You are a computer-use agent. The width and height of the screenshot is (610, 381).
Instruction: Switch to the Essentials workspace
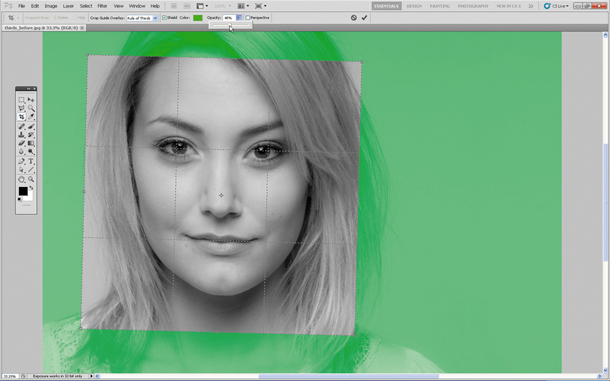point(386,6)
